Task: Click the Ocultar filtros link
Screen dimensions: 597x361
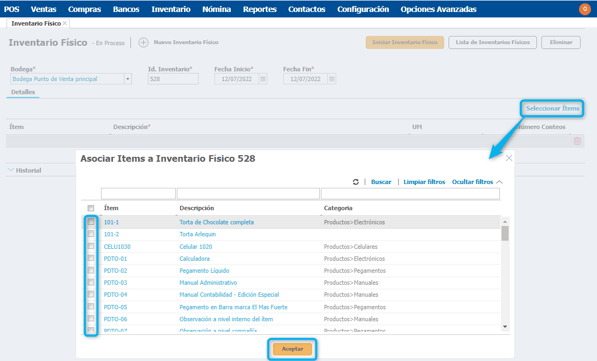Action: (x=472, y=182)
